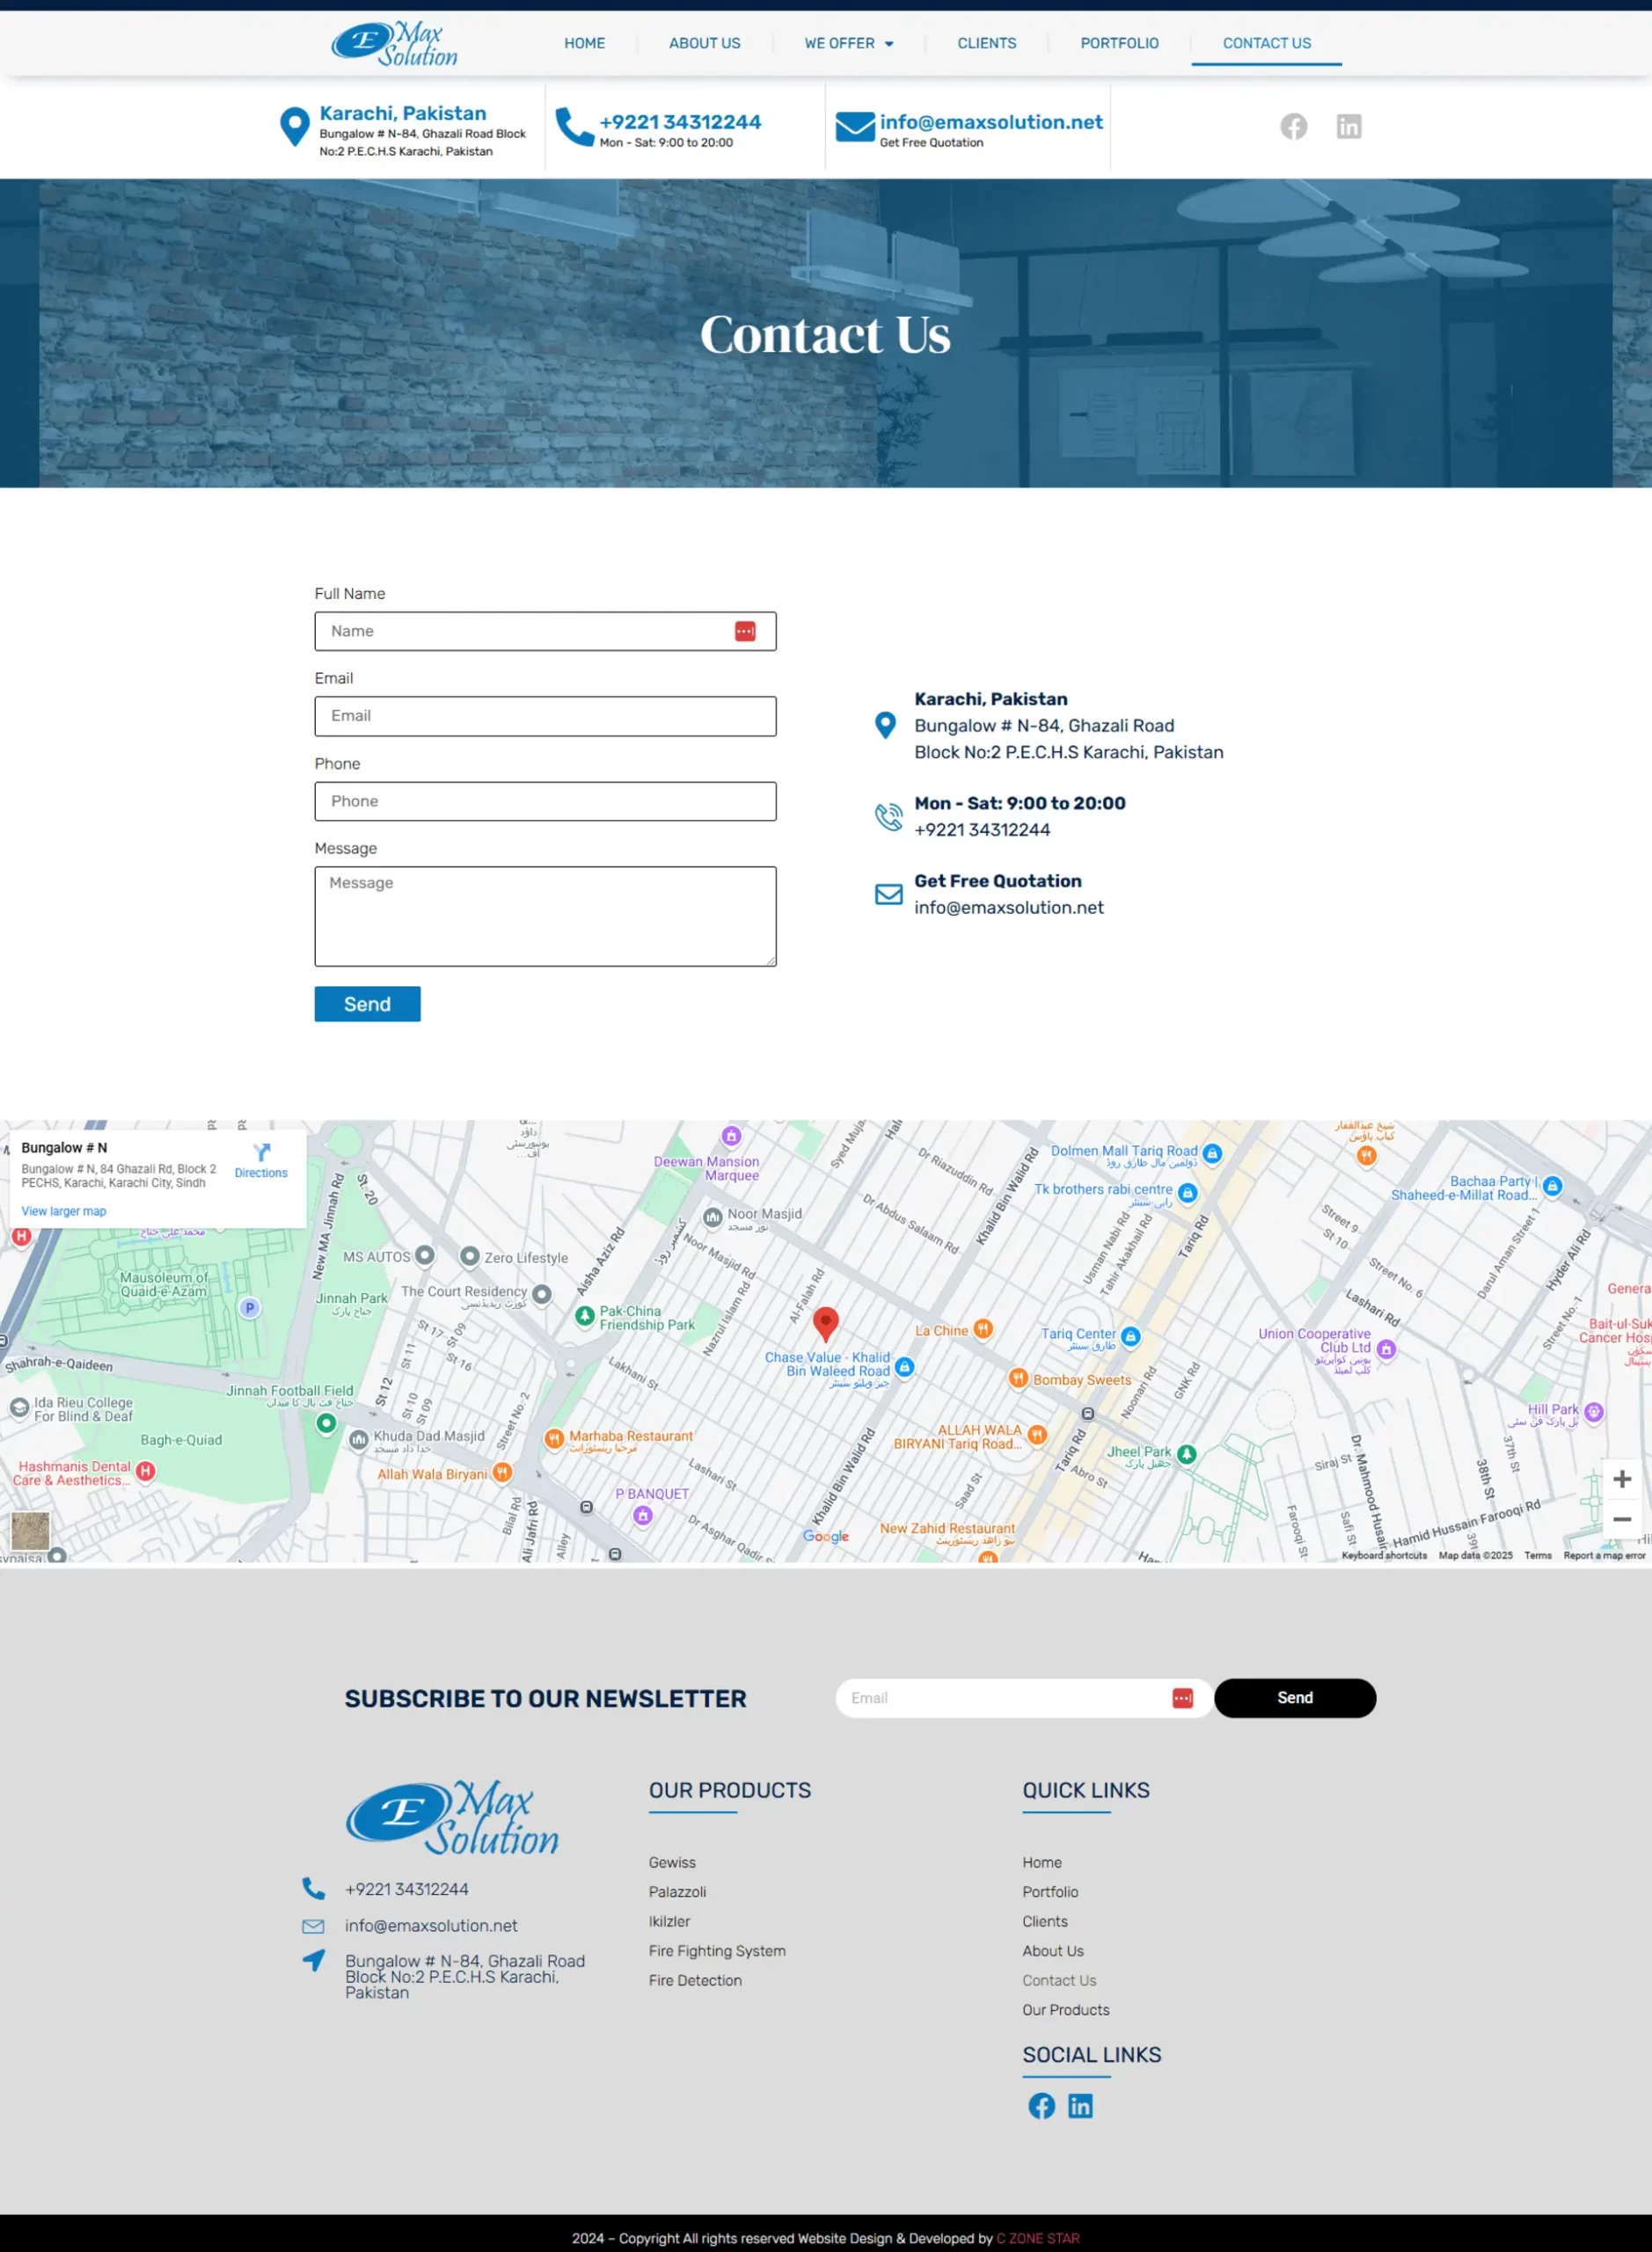The height and width of the screenshot is (2252, 1652).
Task: Submit the contact form with Send
Action: click(x=367, y=1004)
